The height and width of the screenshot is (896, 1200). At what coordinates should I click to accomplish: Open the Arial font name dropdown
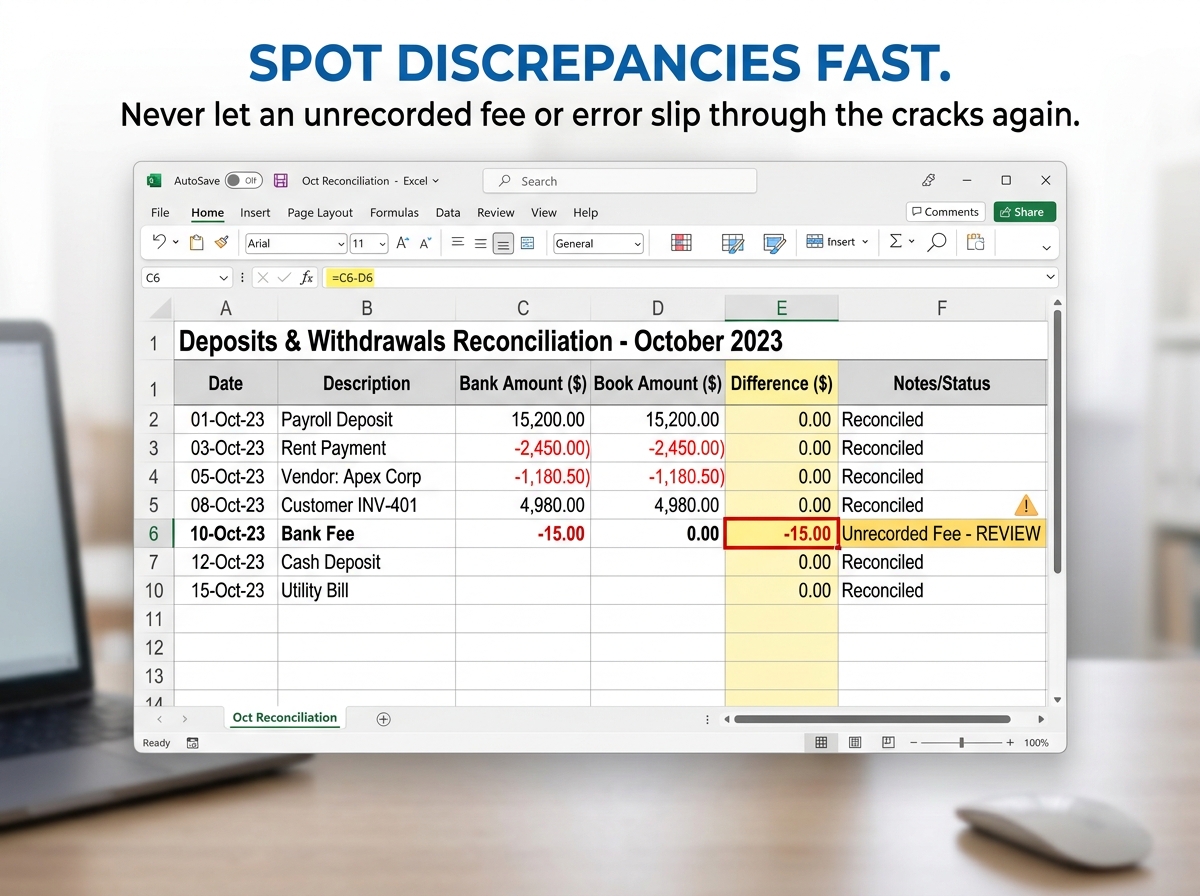(x=295, y=243)
